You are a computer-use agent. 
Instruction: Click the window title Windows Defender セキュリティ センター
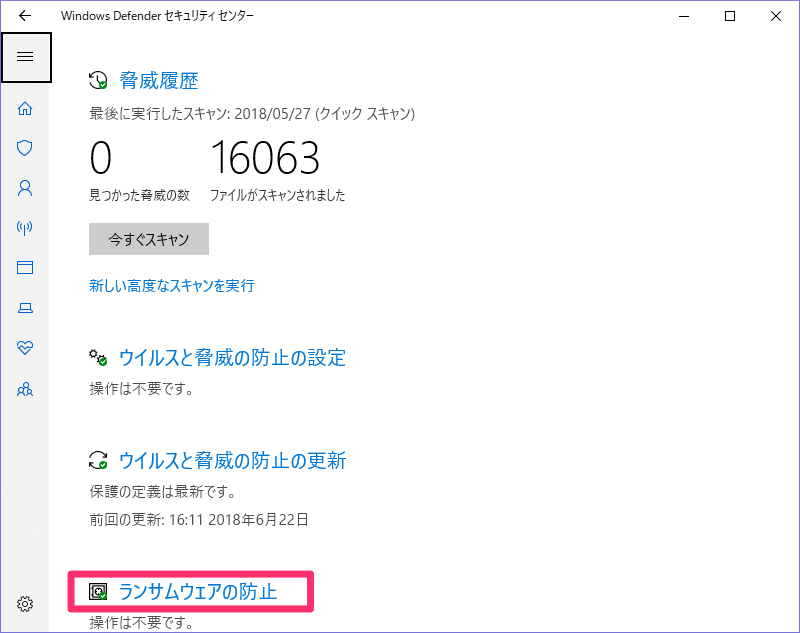coord(157,16)
